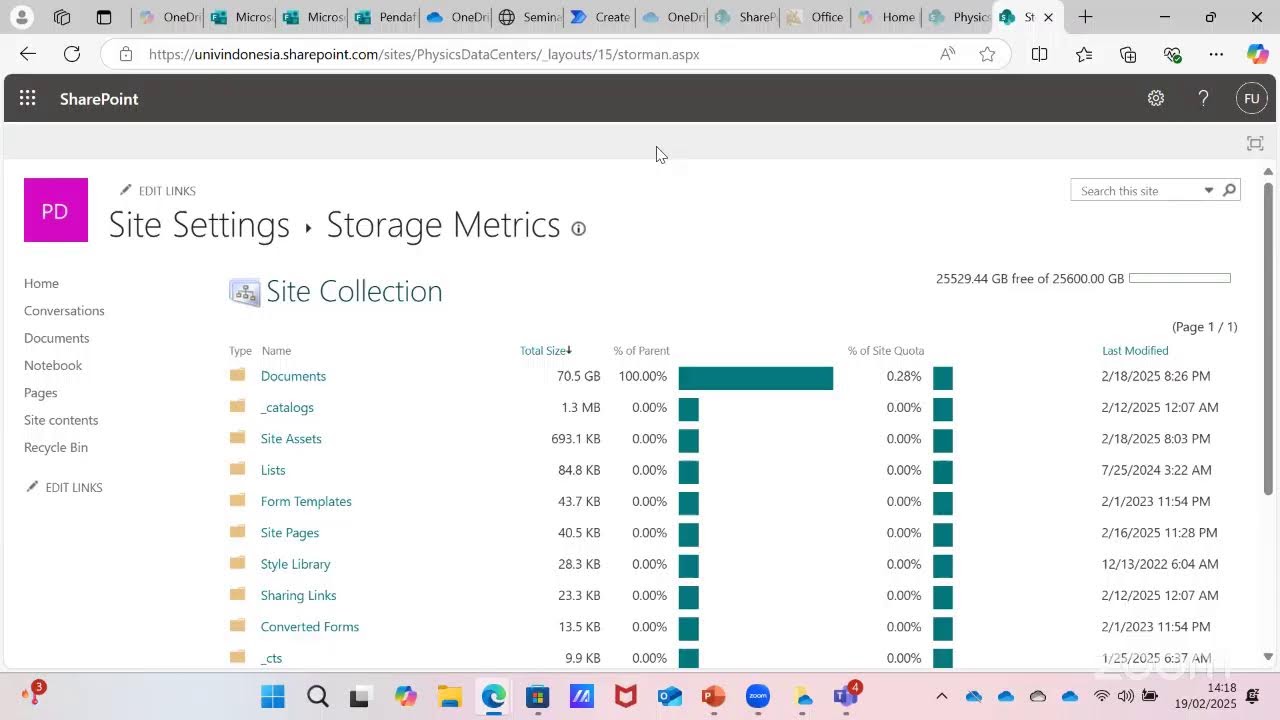Click the focus on content icon
Viewport: 1280px width, 720px height.
point(1255,144)
